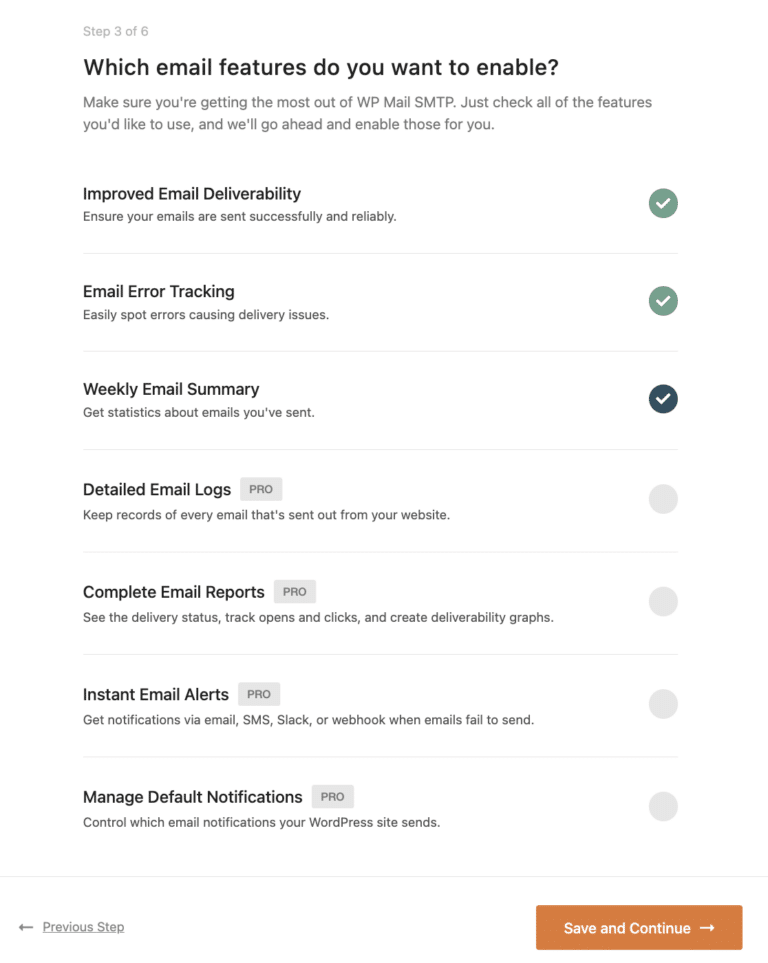Click the checkmark icon for Improved Email Deliverability
This screenshot has height=963, width=768.
coord(663,203)
